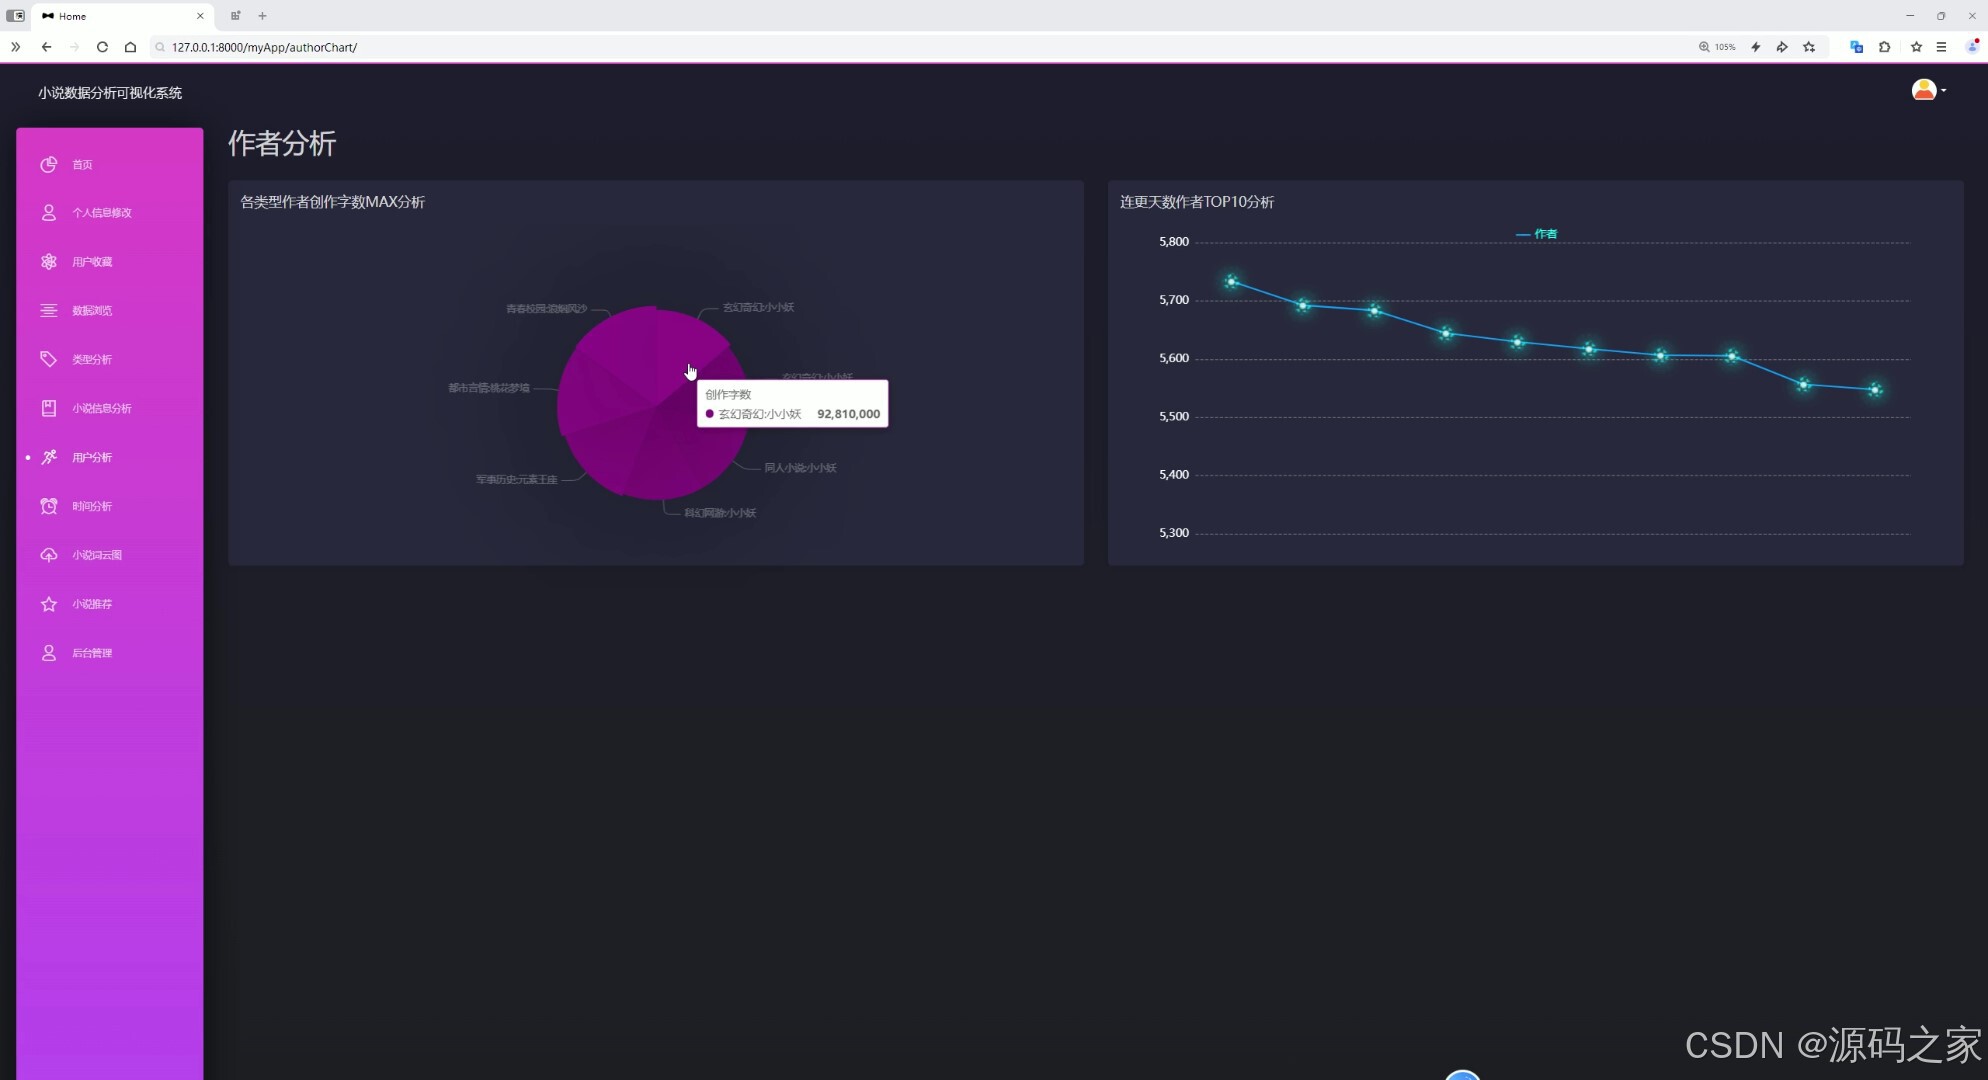Open a new browser tab

262,16
